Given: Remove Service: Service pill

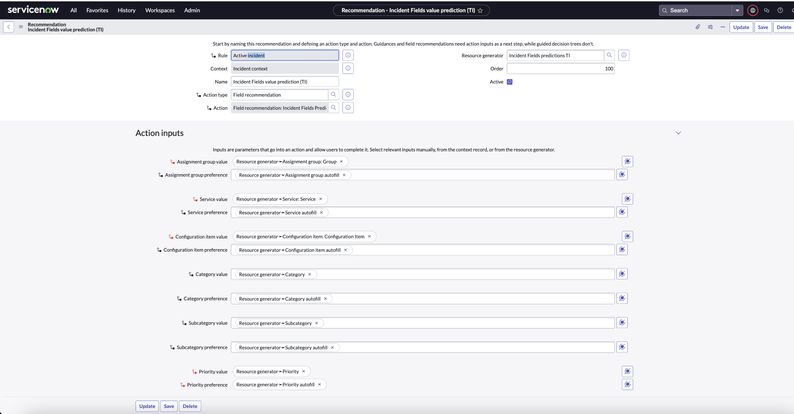Looking at the screenshot, I should (321, 199).
